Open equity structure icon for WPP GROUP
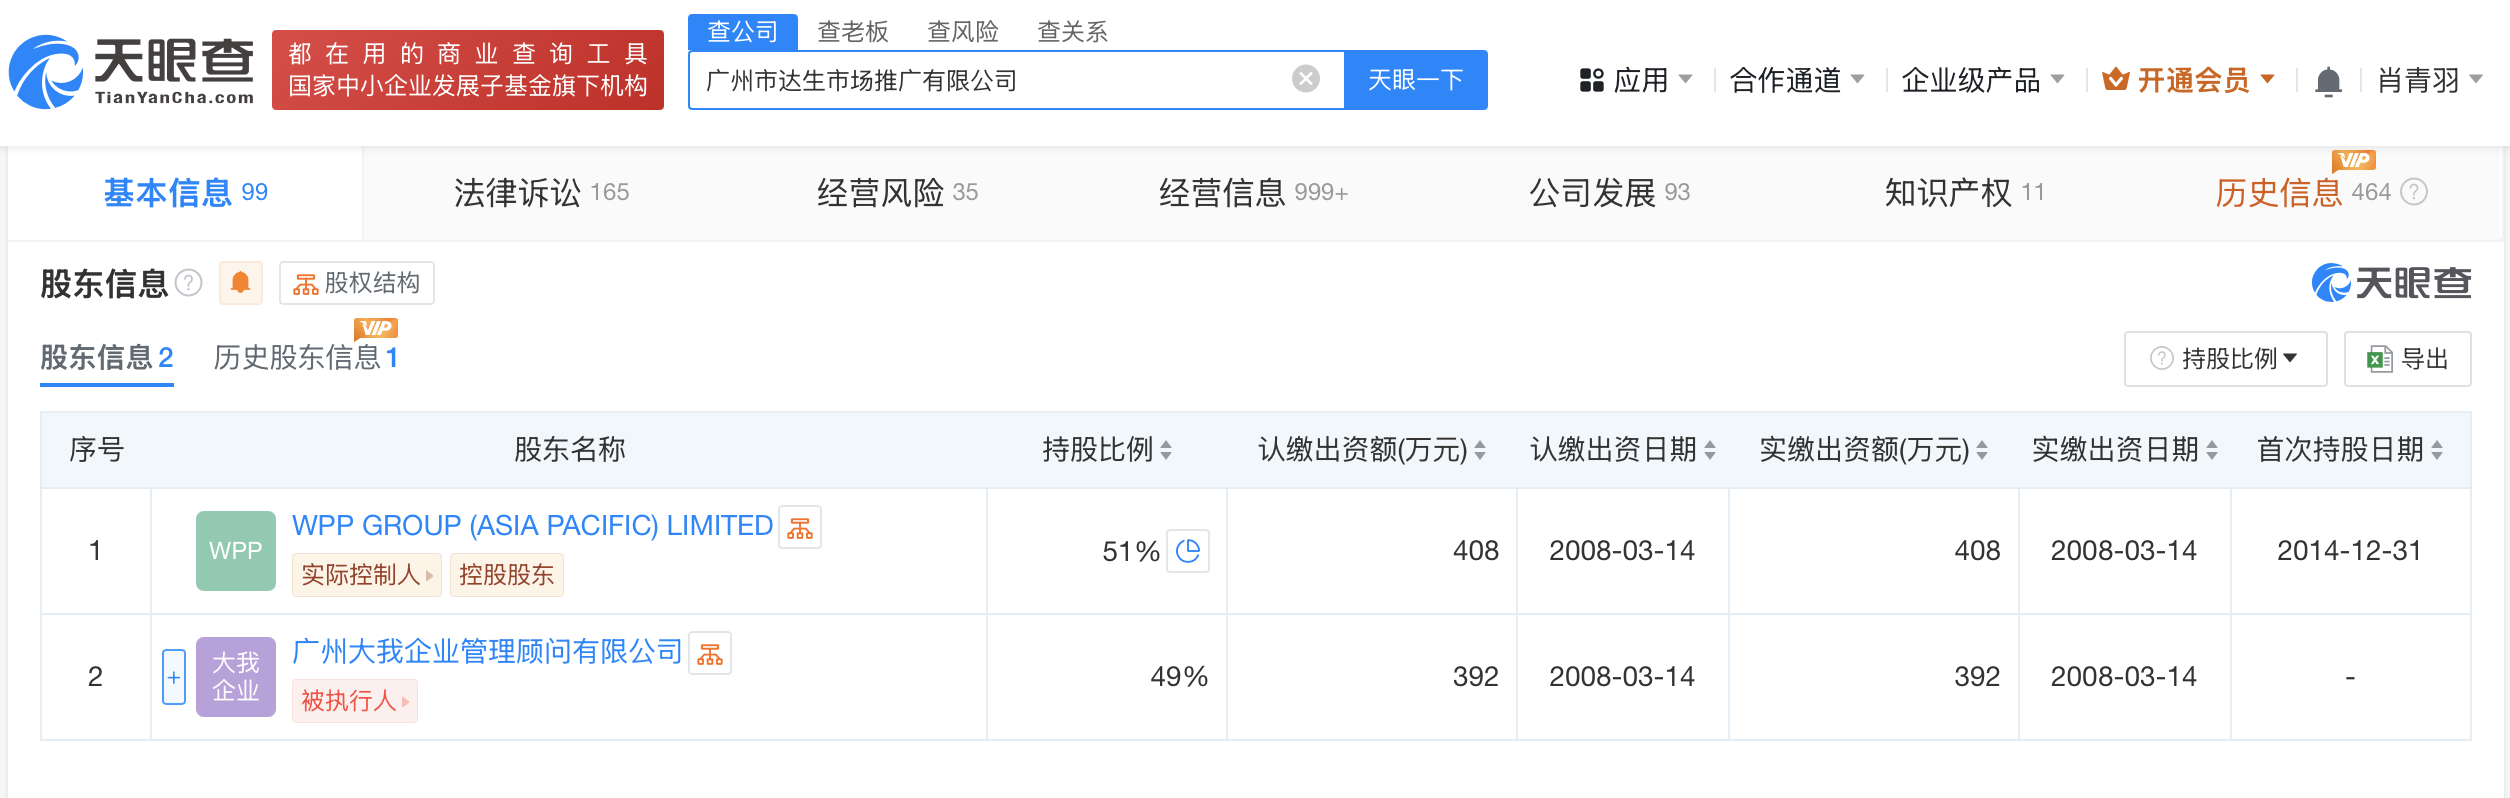This screenshot has height=798, width=2510. coord(800,527)
